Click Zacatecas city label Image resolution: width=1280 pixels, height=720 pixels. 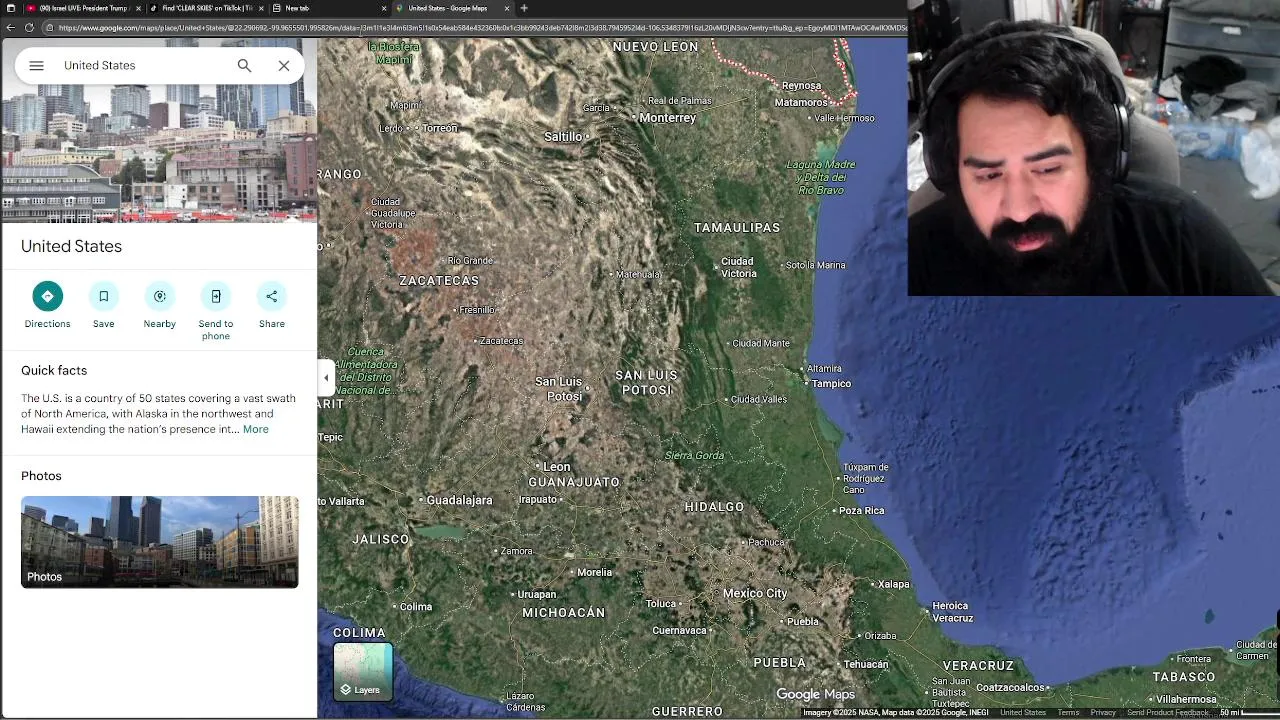coord(501,341)
